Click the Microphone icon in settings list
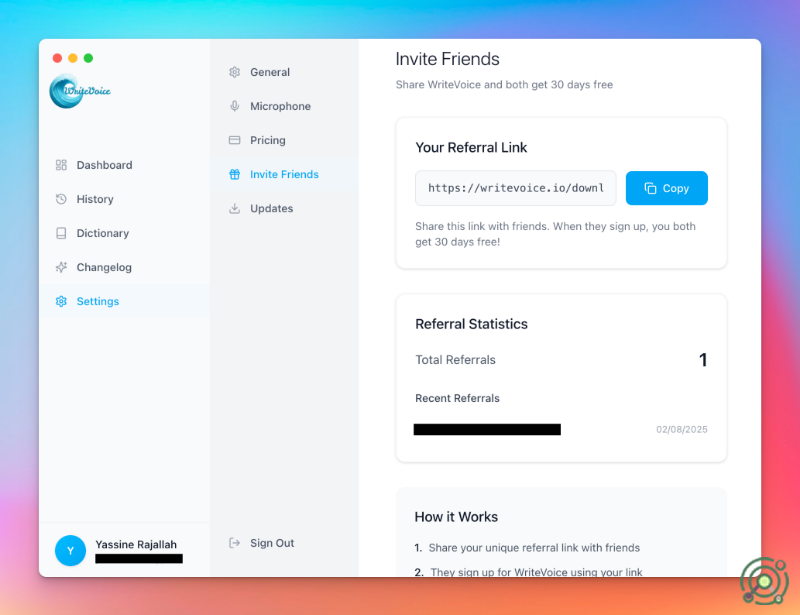Image resolution: width=800 pixels, height=615 pixels. tap(234, 106)
